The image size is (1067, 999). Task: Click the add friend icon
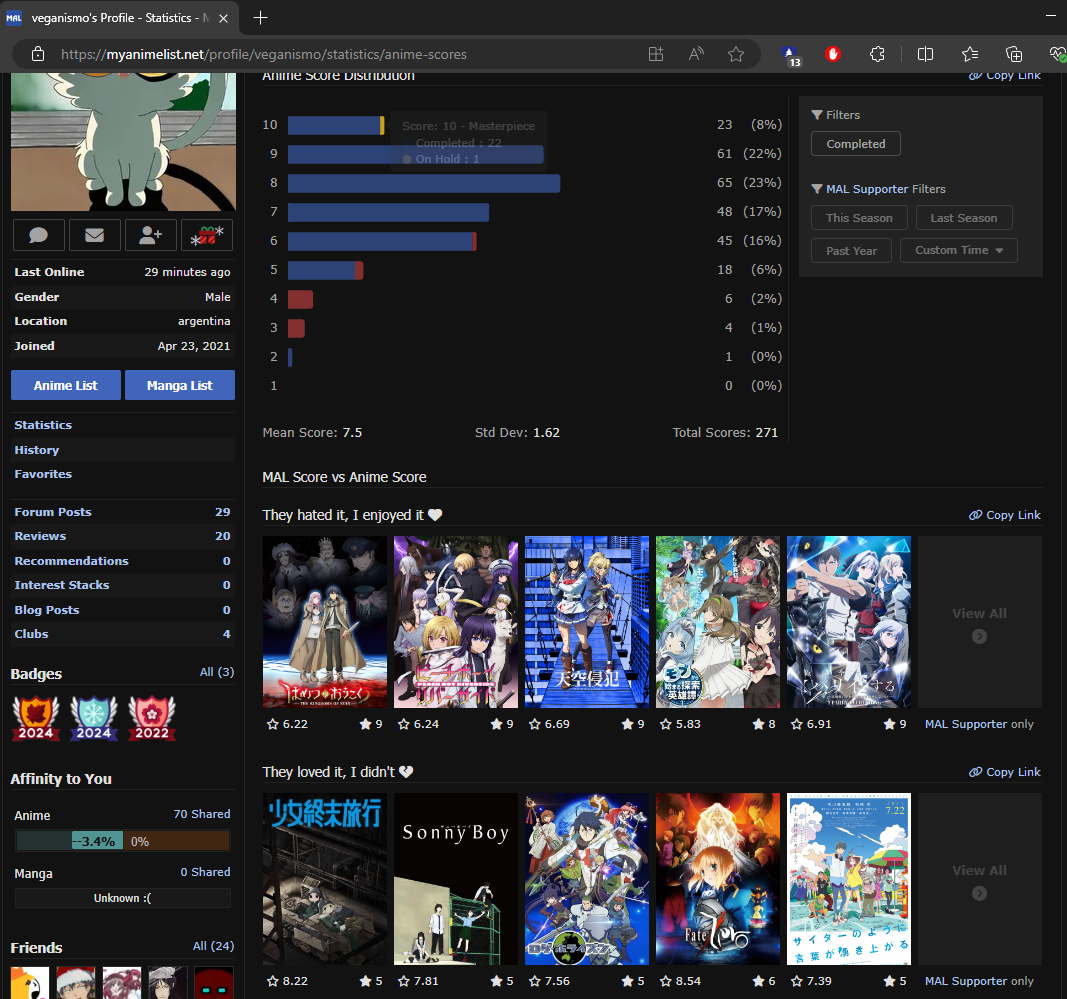pos(150,235)
